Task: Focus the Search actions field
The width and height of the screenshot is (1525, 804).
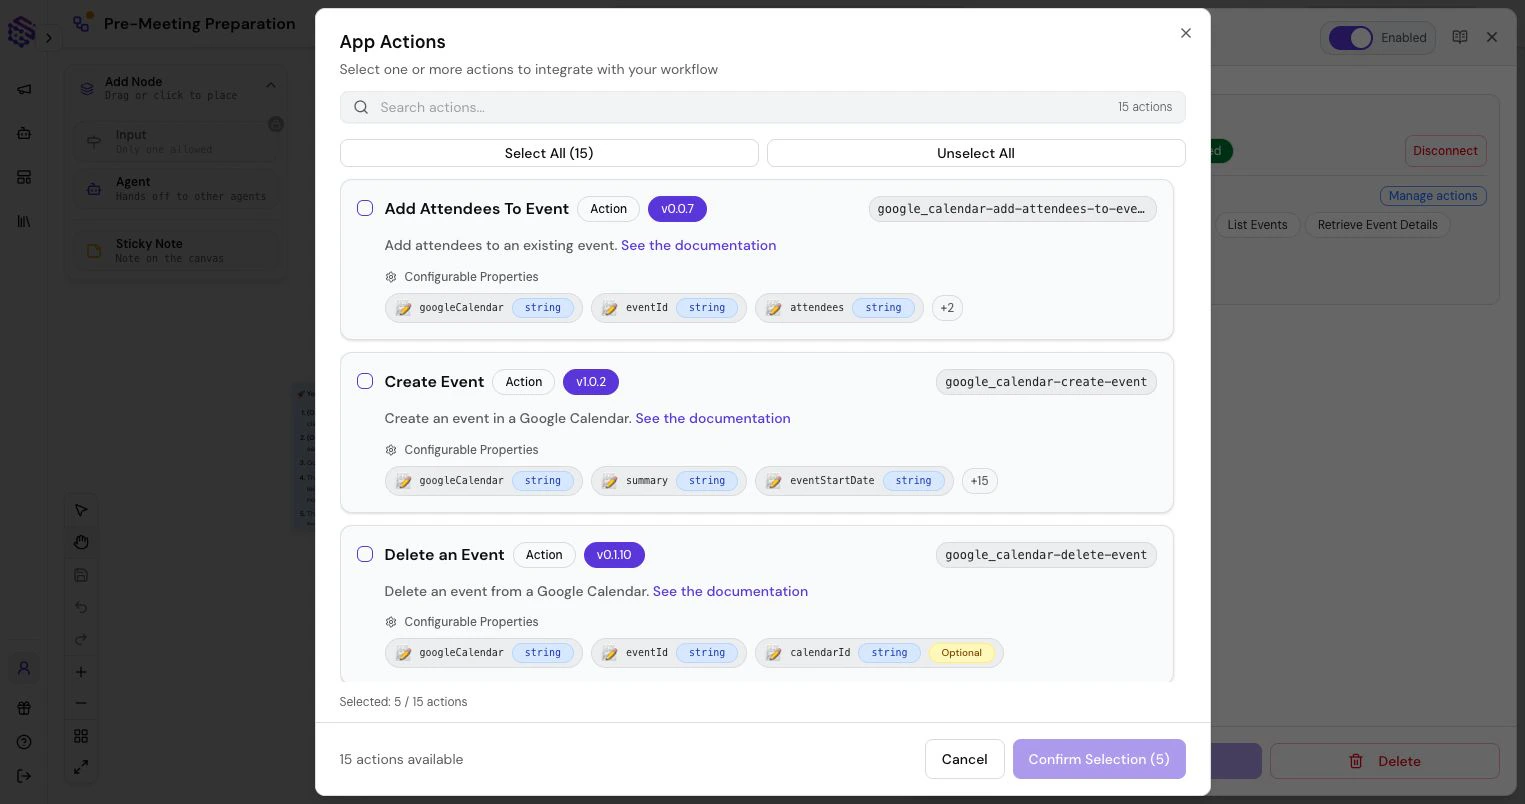Action: tap(762, 107)
